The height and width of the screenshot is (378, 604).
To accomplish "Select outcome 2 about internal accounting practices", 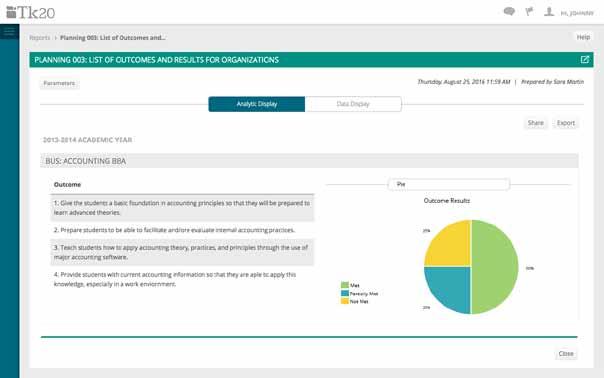I will 182,230.
